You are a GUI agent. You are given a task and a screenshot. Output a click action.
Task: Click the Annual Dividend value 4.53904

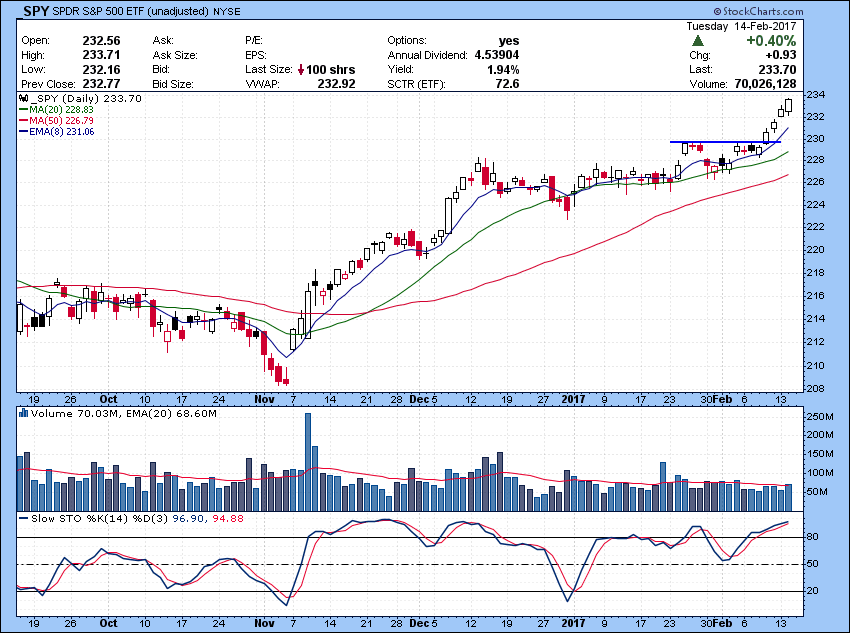pyautogui.click(x=497, y=55)
